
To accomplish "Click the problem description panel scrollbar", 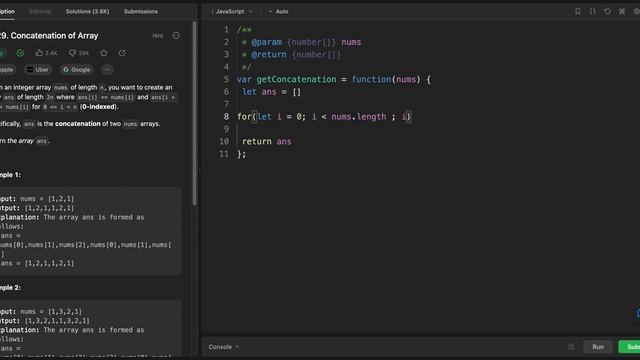I will (195, 113).
